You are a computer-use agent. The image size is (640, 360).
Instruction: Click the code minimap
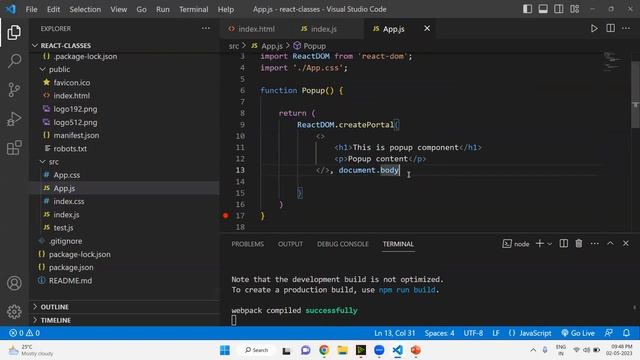612,61
